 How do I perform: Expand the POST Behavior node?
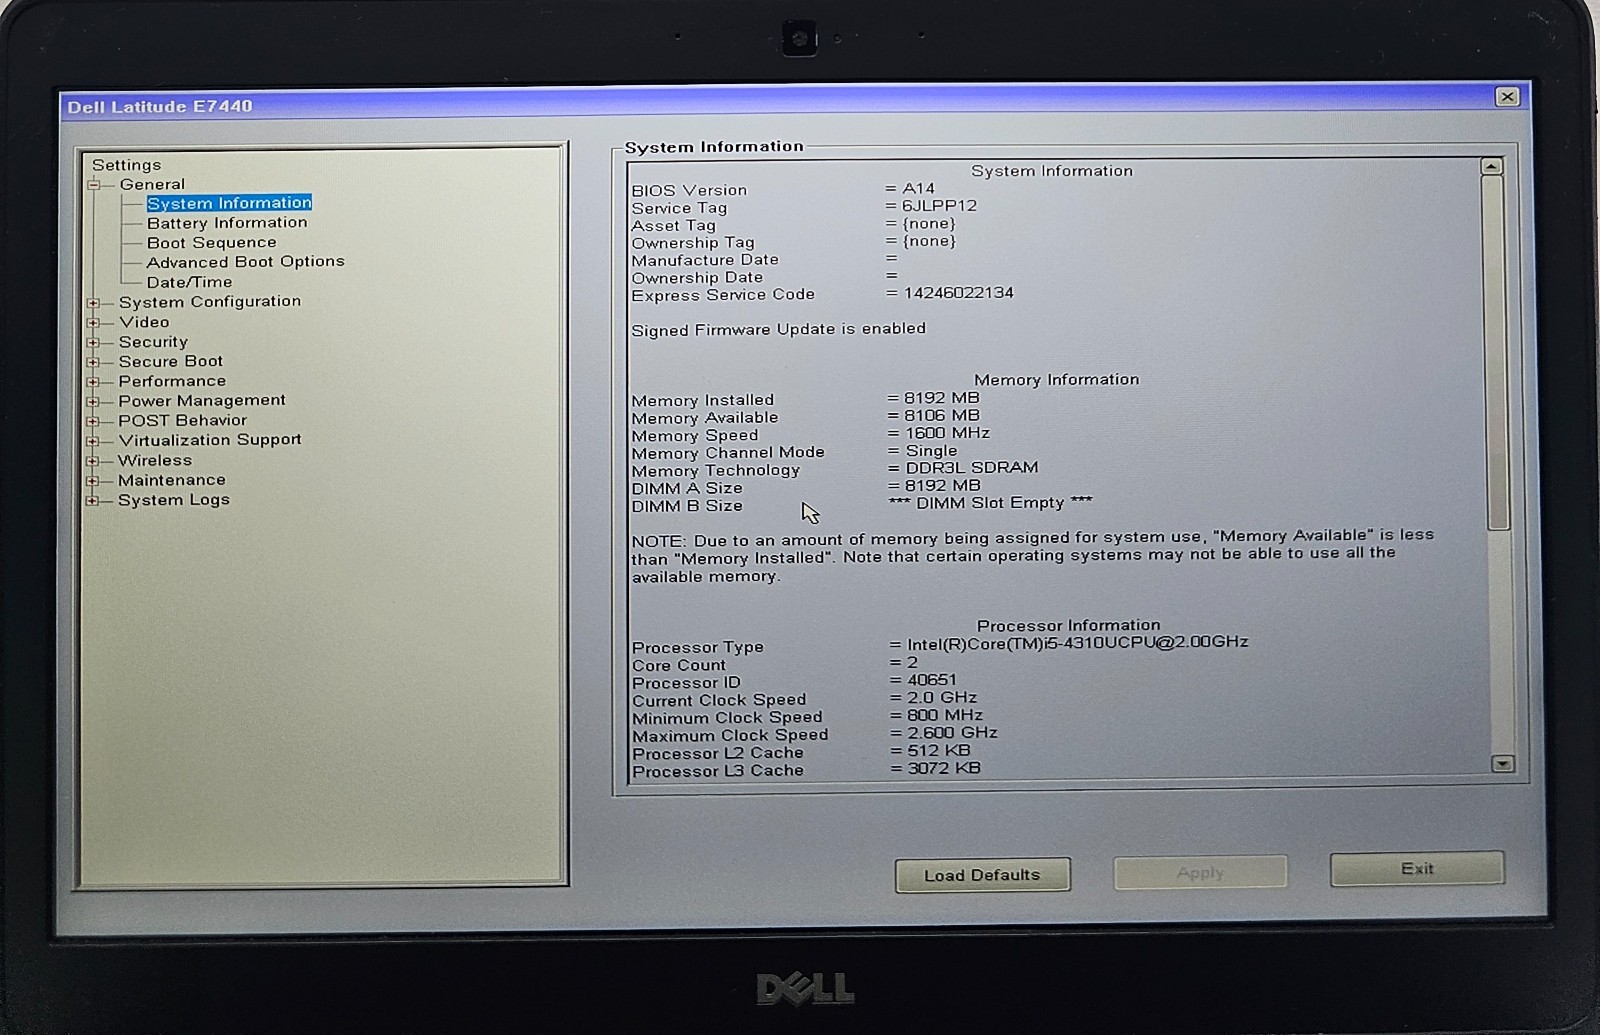[x=93, y=422]
